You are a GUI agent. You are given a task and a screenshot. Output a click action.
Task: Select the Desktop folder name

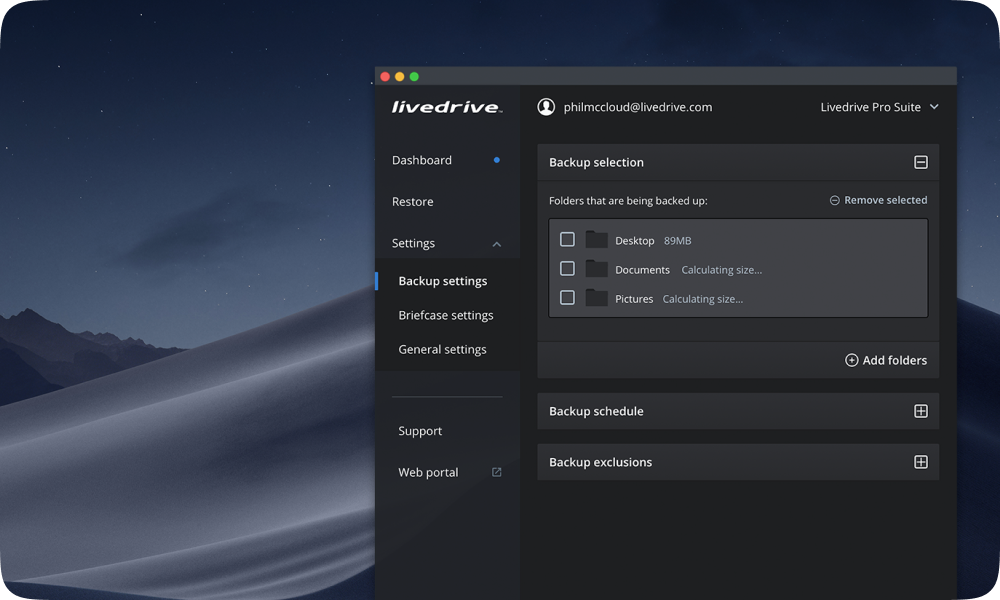(x=635, y=241)
